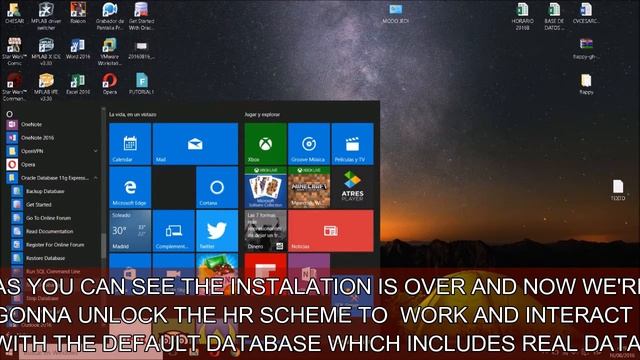Open Star Wars Comic desktop shortcut
The image size is (640, 360).
[14, 52]
